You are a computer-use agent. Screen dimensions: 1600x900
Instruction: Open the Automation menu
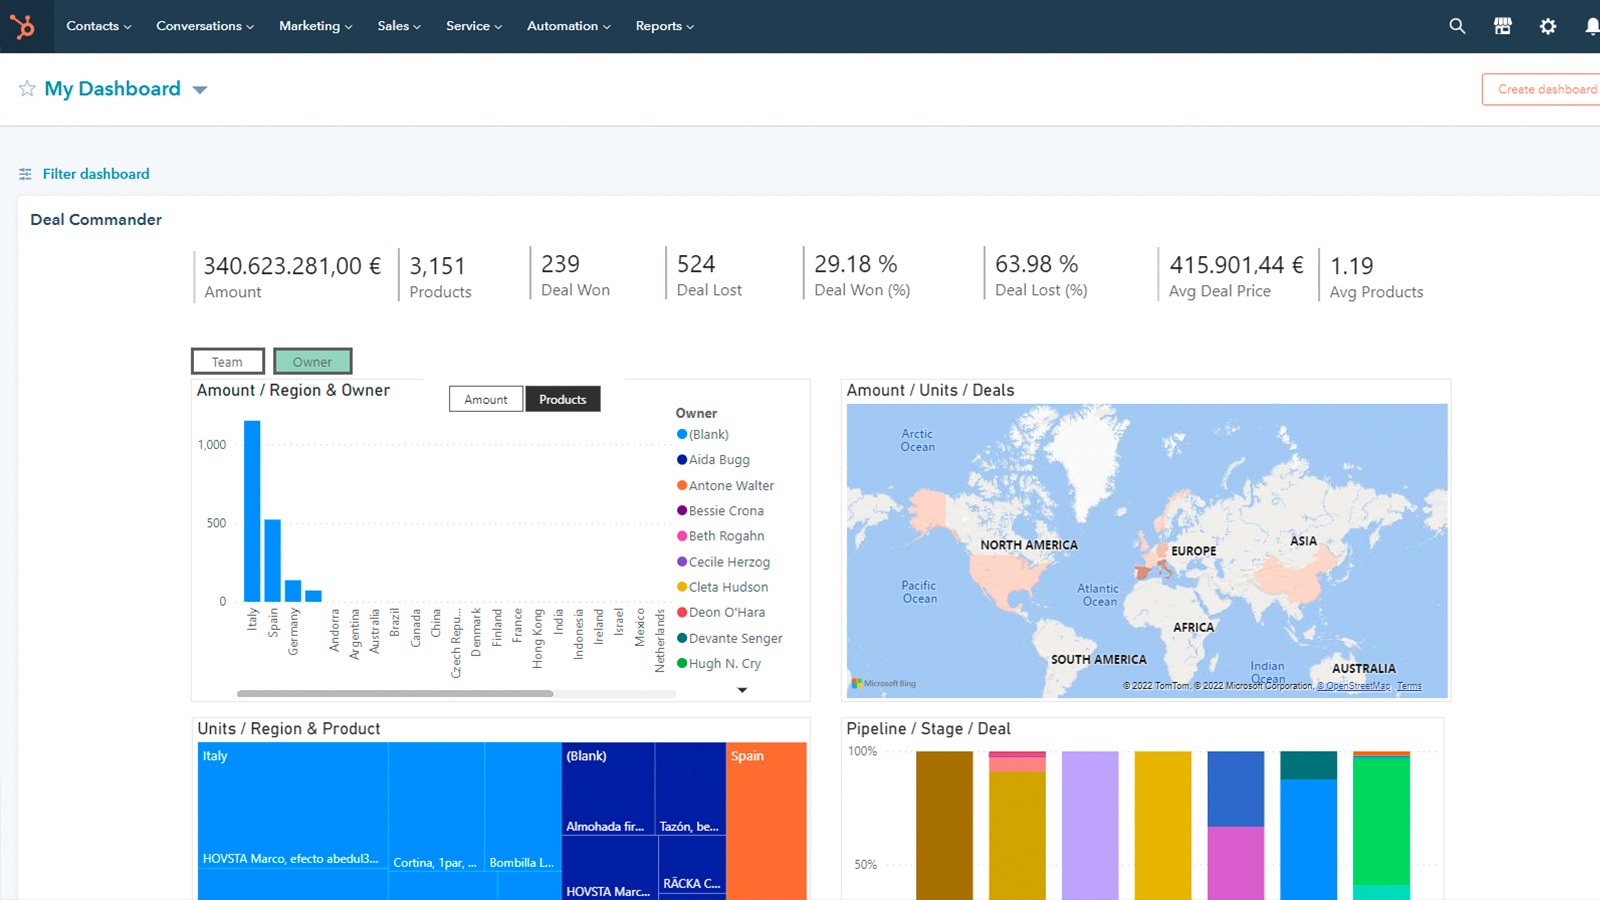(x=568, y=26)
